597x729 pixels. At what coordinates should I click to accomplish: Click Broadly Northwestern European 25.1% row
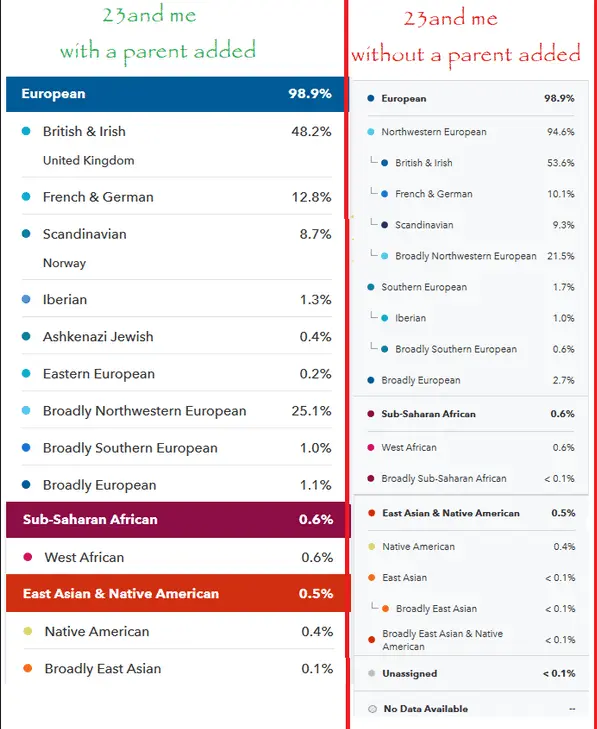pos(177,411)
